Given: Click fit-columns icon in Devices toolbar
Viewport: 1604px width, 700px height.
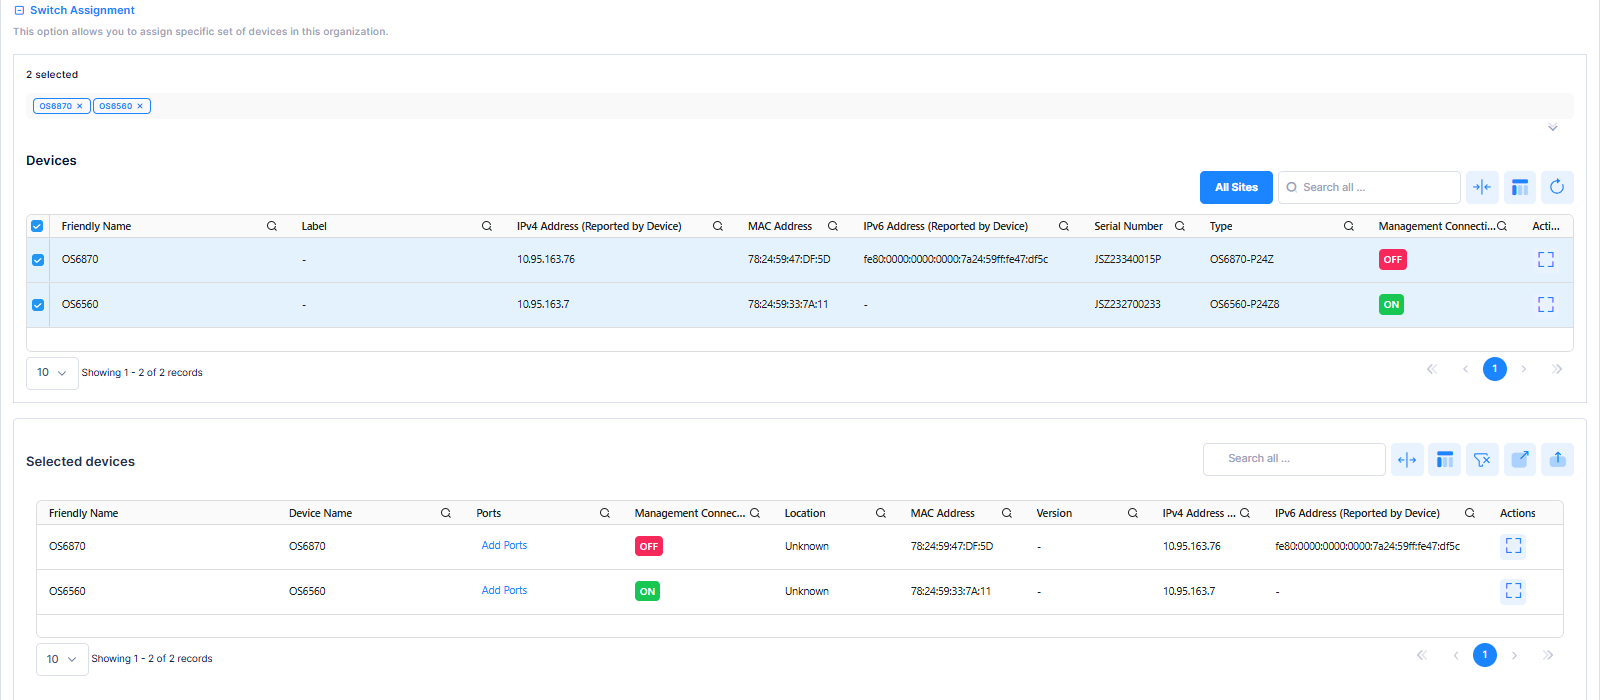Looking at the screenshot, I should [1482, 187].
